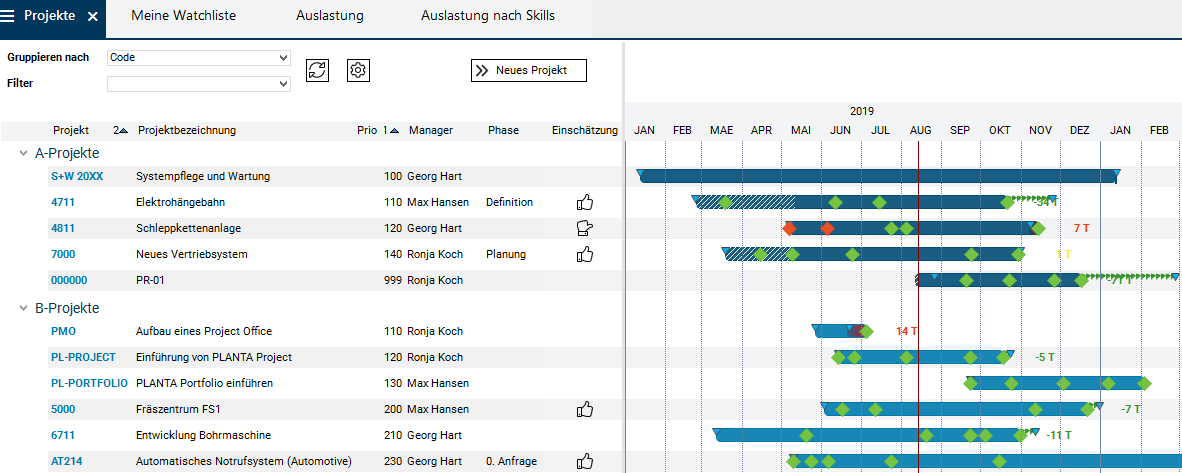Click thumbs-up icon for Automatisches Notrufsystem
1182x473 pixels.
point(585,461)
